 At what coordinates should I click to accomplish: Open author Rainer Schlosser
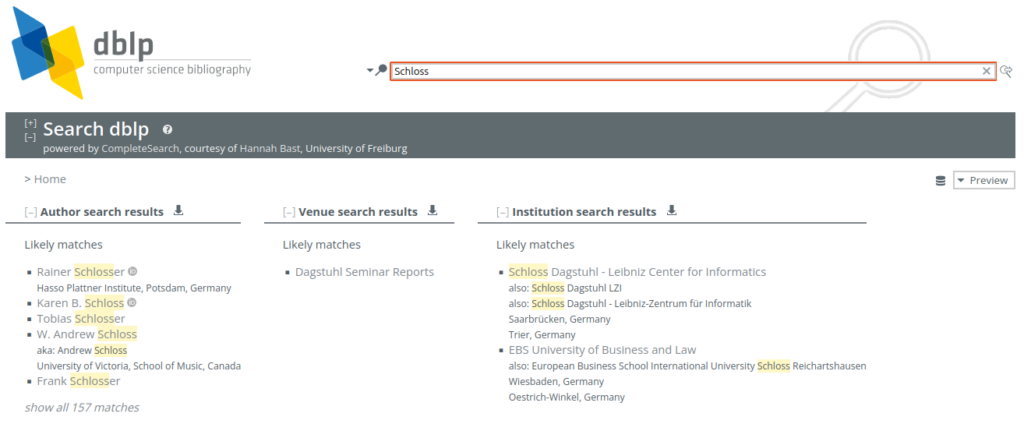80,272
